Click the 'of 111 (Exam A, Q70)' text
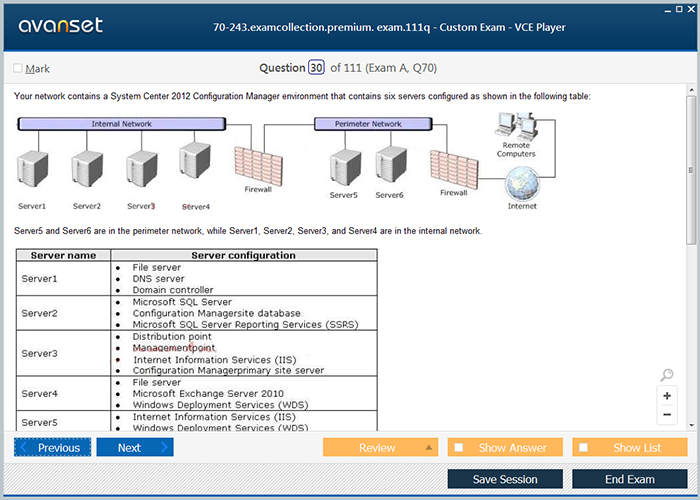Image resolution: width=700 pixels, height=500 pixels. coord(383,68)
